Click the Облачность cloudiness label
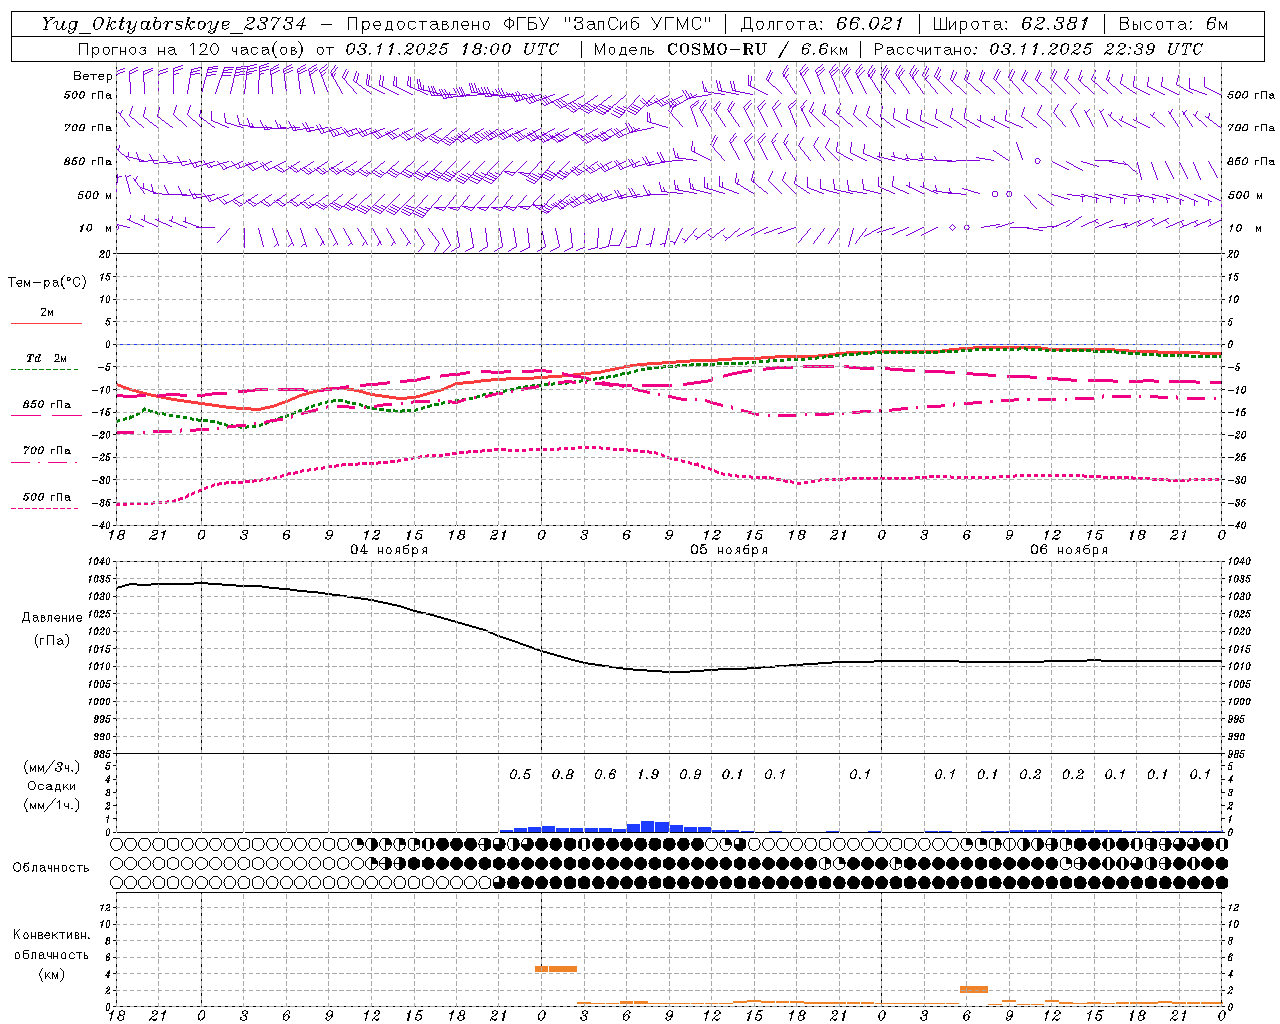The height and width of the screenshot is (1024, 1280). click(x=51, y=867)
